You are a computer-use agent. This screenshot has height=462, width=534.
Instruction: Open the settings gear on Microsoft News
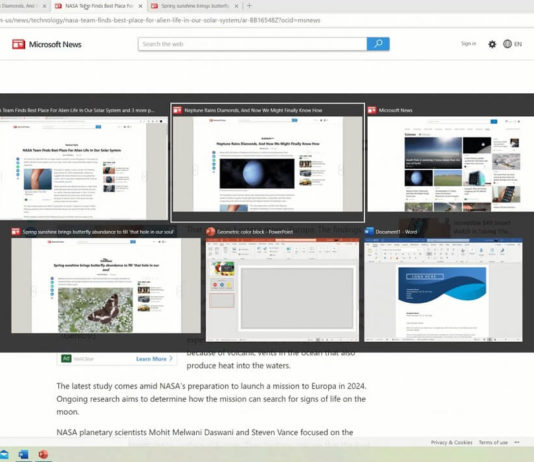pos(492,44)
